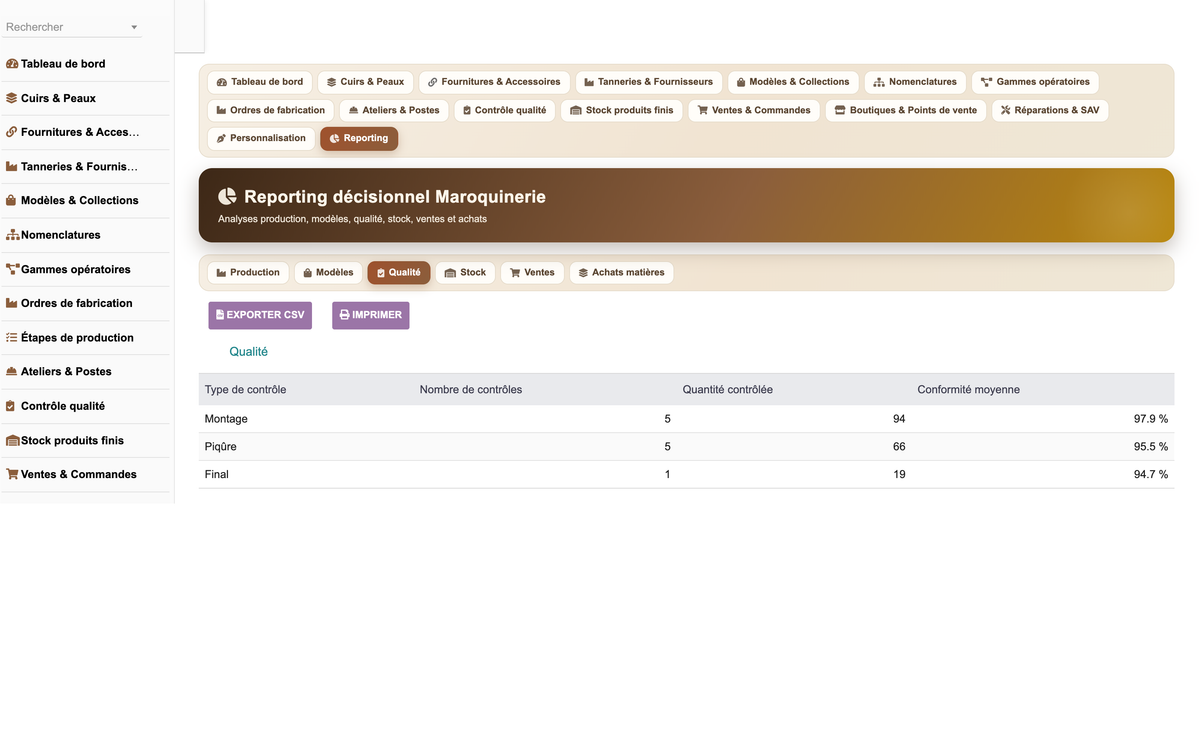Click the sidebar Ateliers & Postes icon
Image resolution: width=1200 pixels, height=743 pixels.
12,371
